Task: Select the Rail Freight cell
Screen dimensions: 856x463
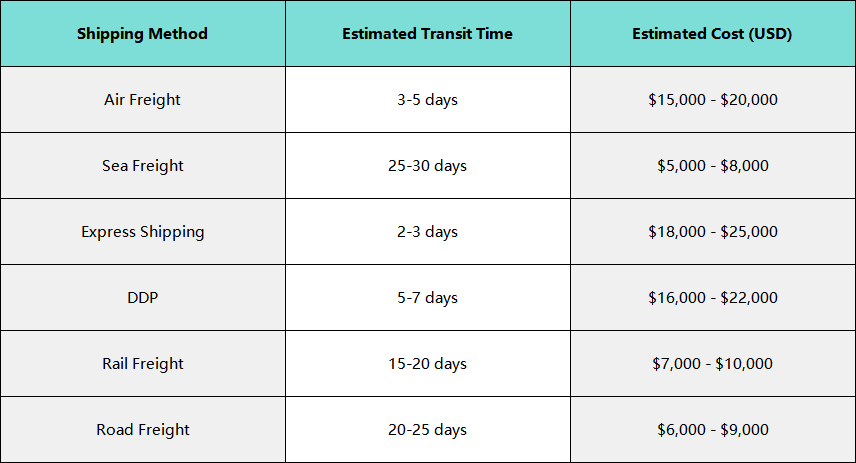Action: click(142, 364)
